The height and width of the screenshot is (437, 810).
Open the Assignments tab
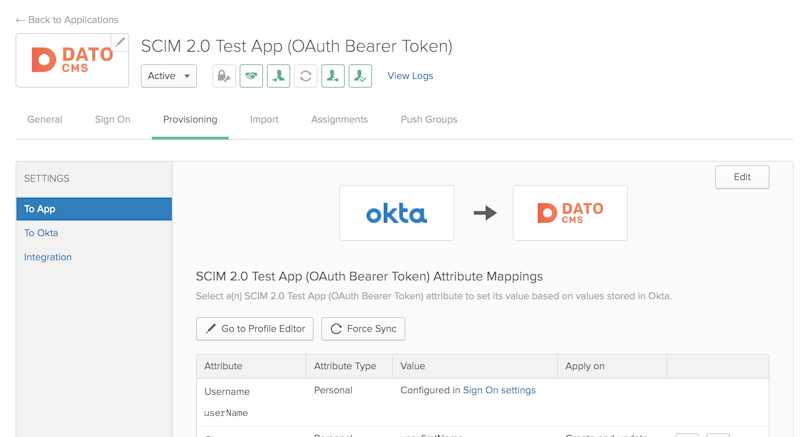point(339,119)
